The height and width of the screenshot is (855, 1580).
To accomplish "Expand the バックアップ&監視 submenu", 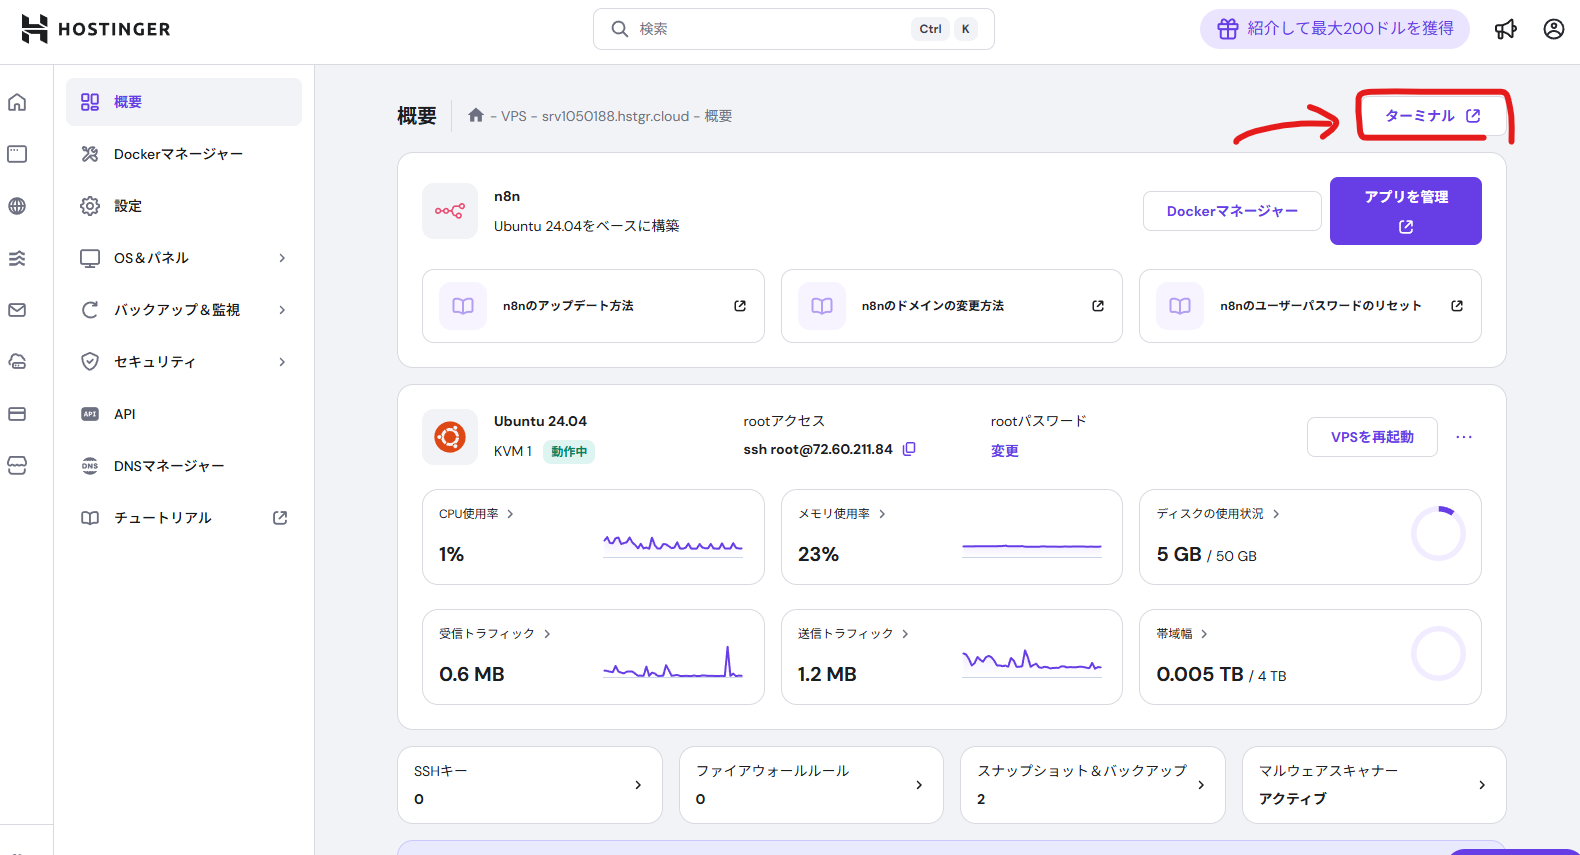I will (183, 310).
